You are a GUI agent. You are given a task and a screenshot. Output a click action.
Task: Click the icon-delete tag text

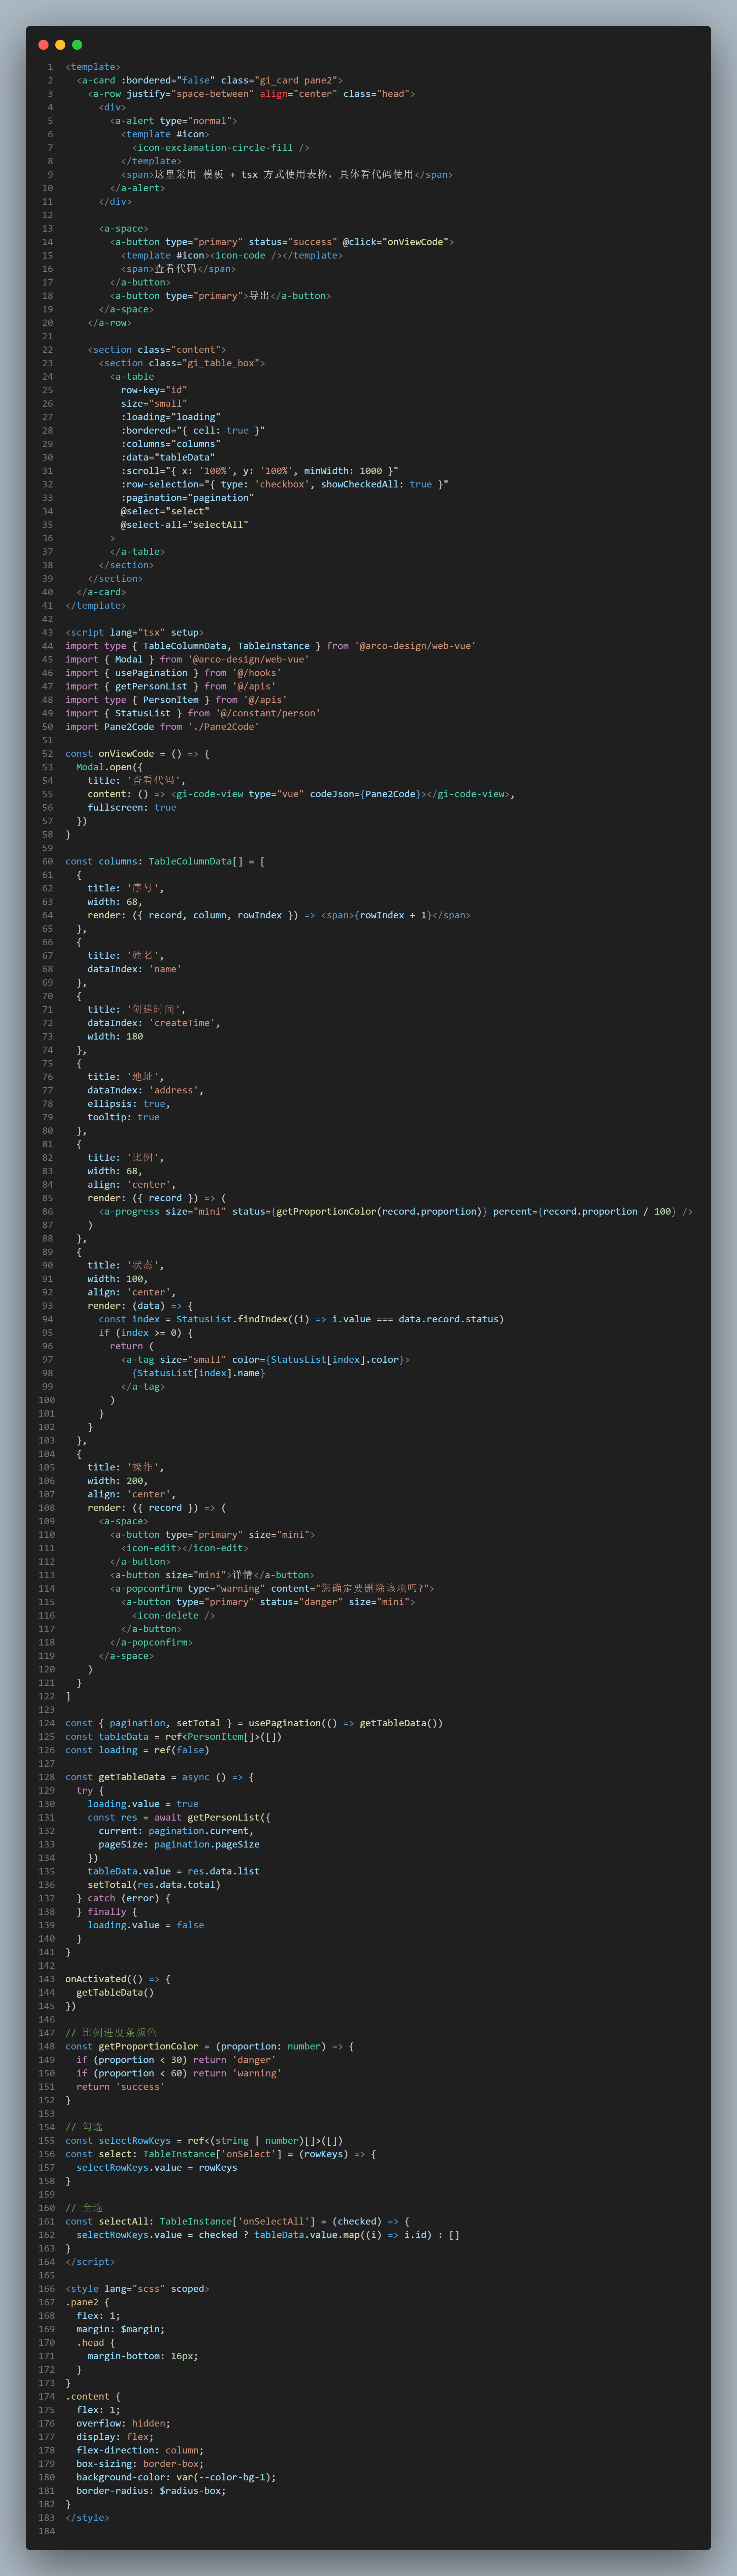[x=174, y=1616]
